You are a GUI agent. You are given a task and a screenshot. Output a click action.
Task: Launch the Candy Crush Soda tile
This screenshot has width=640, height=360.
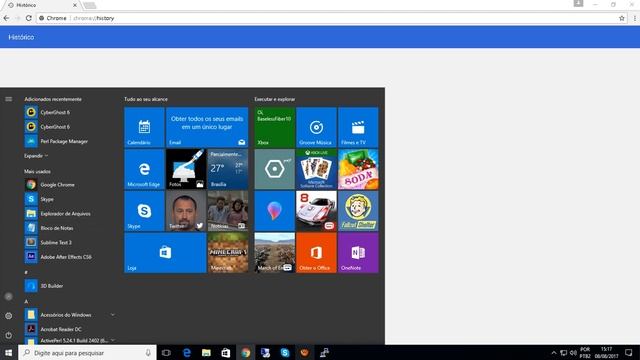[x=358, y=169]
